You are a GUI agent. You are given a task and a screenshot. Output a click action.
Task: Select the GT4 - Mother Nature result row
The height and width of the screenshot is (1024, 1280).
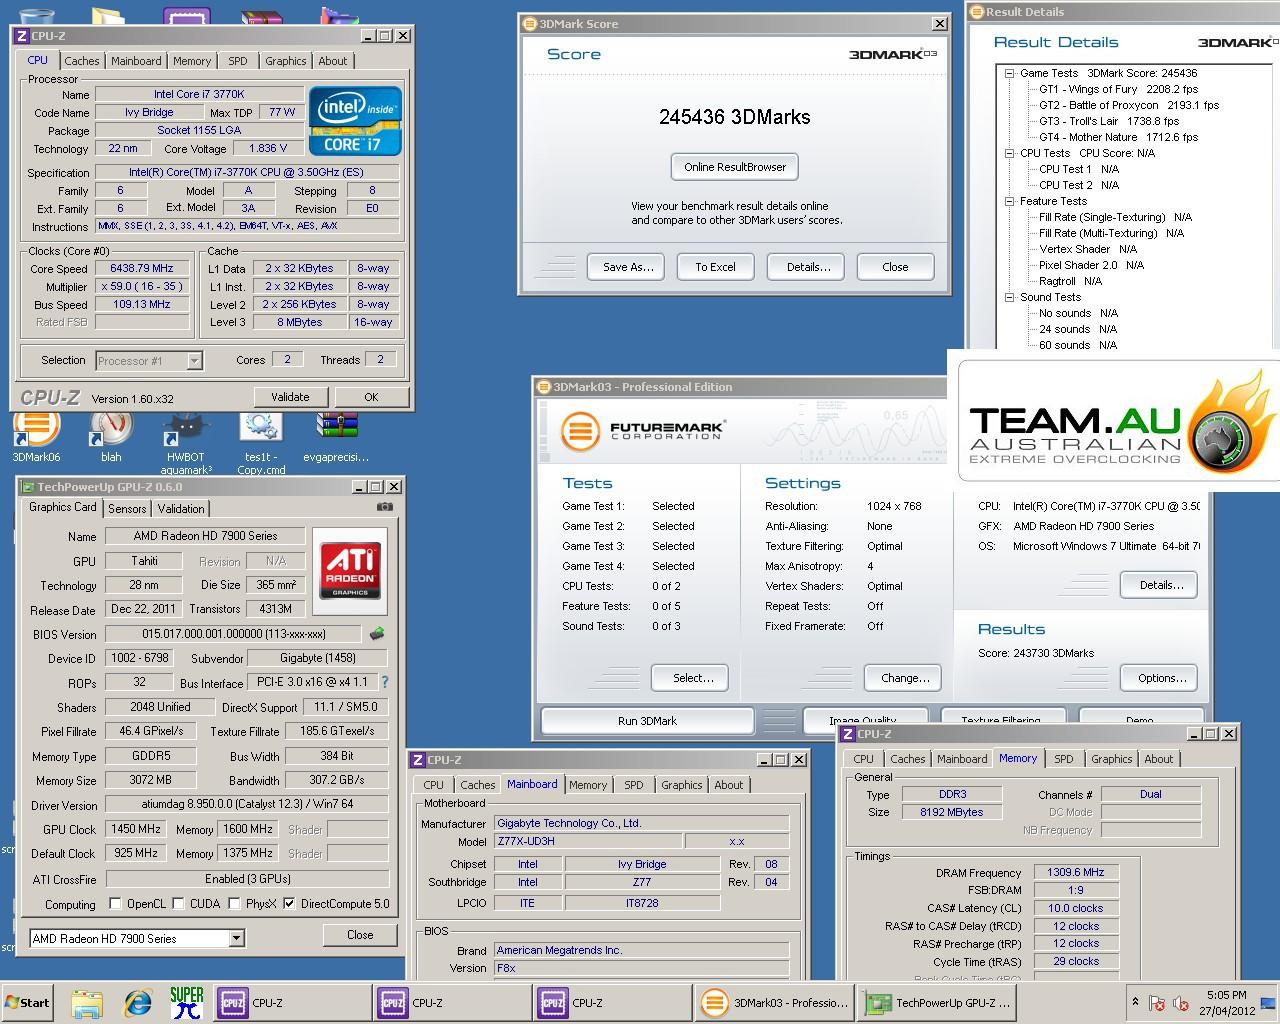[1118, 137]
